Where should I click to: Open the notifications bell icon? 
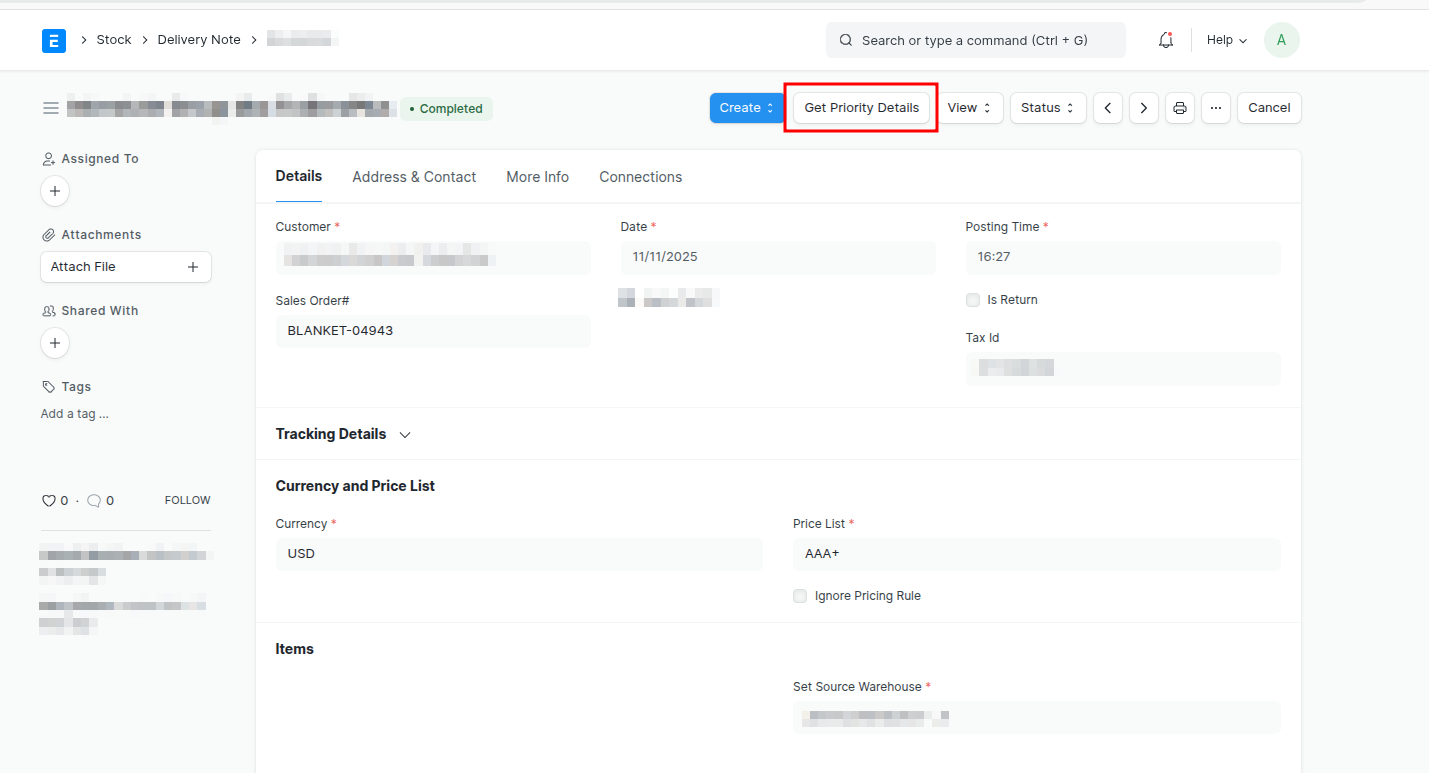point(1165,40)
